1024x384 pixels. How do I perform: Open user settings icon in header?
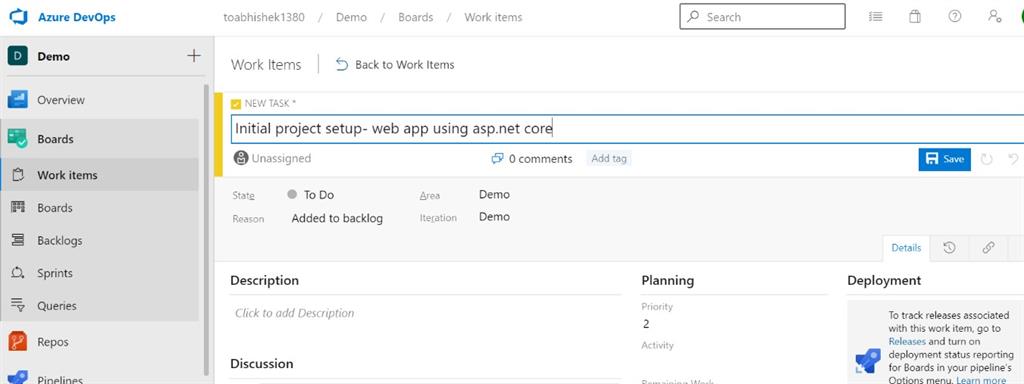tap(995, 17)
